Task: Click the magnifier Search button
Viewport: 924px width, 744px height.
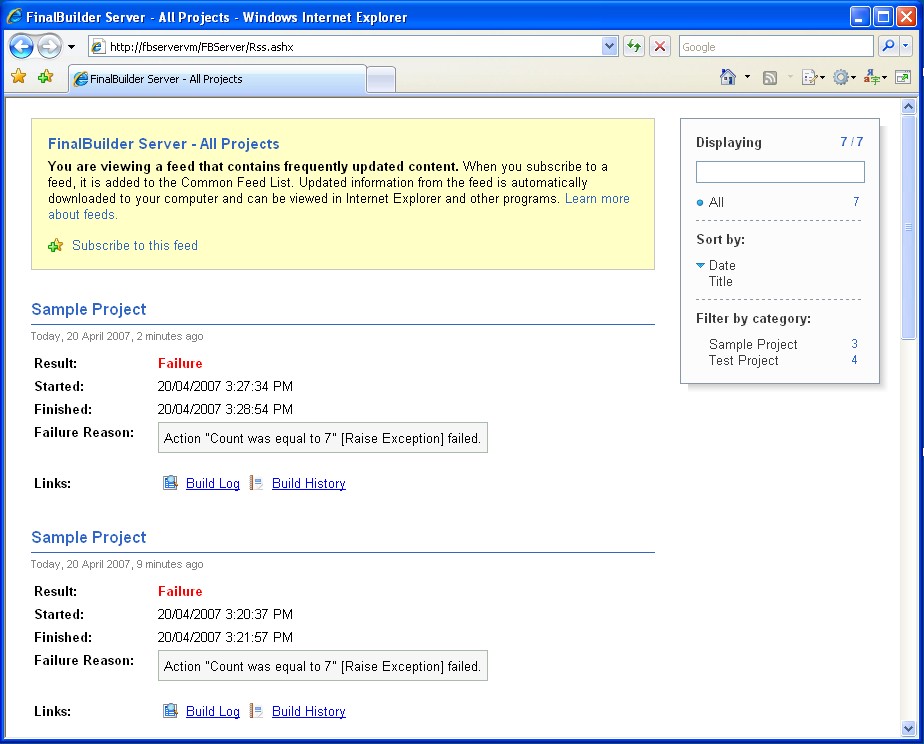Action: [889, 47]
